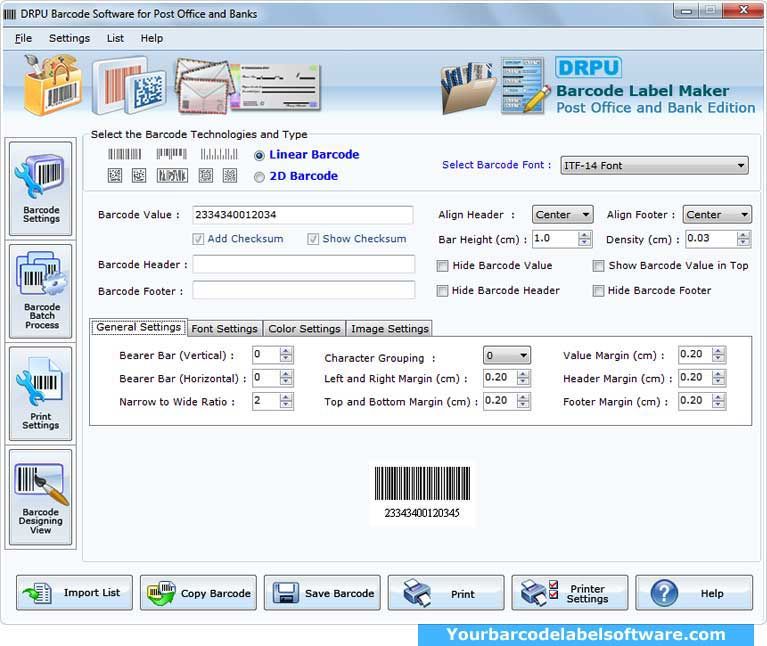Click the Bearer Bar (Horizontal) spinner arrows
This screenshot has width=767, height=646.
coord(286,378)
